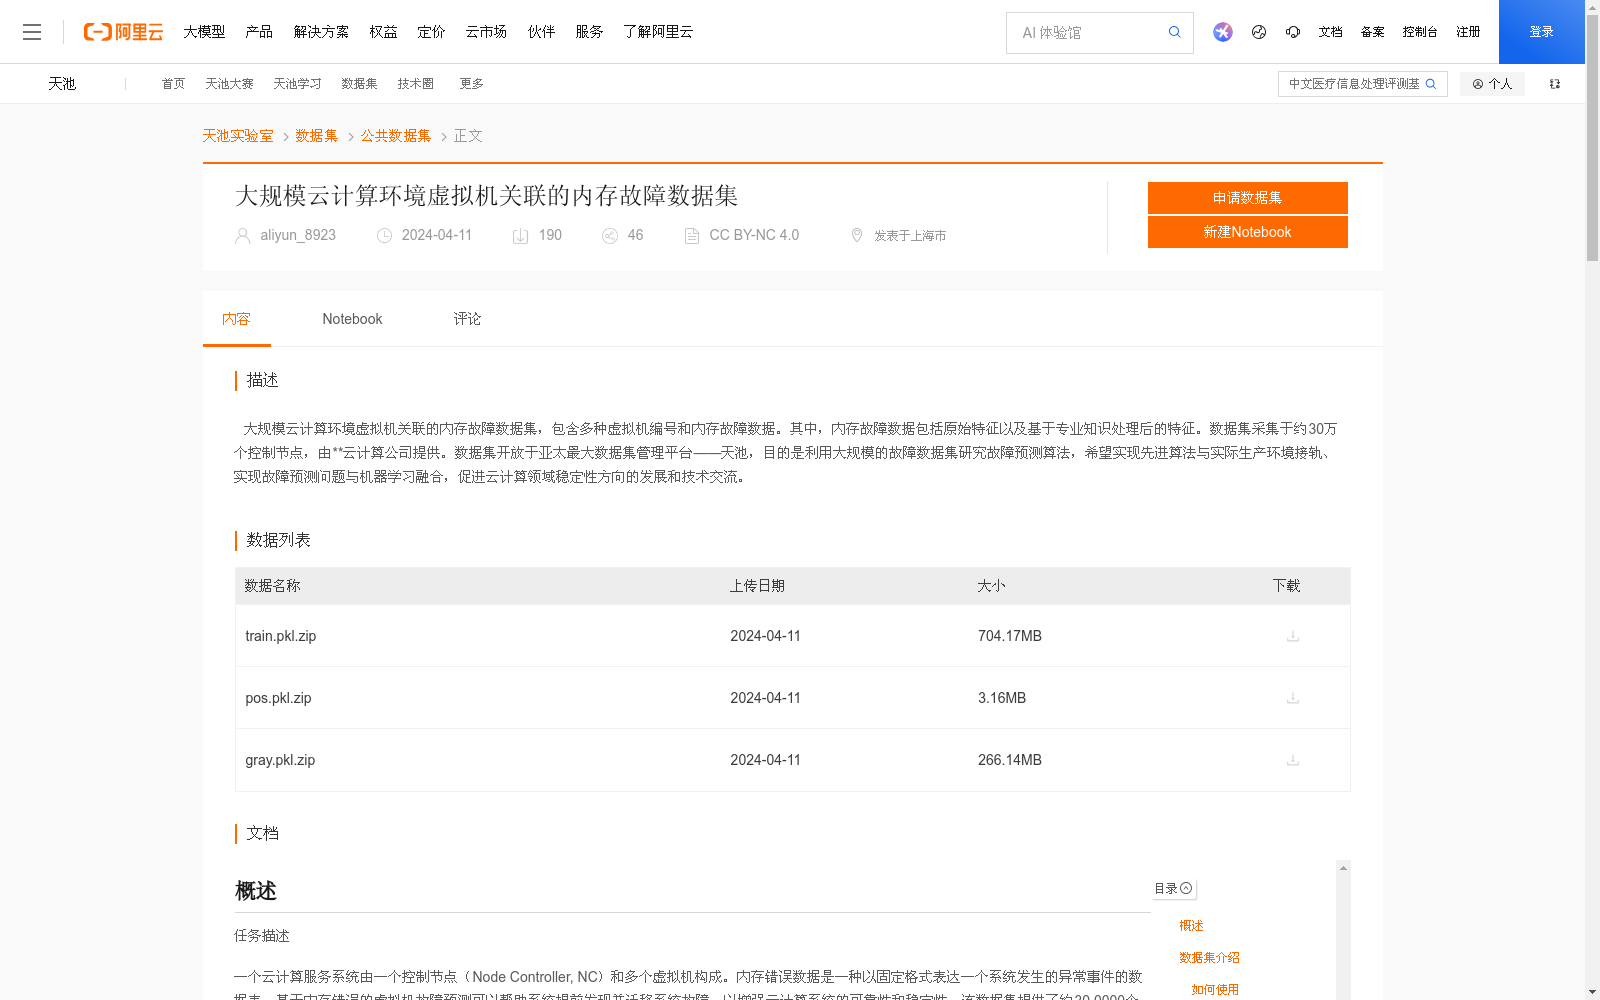Click the download count icon beside 190
Screen dimensions: 1600x1000
[520, 236]
